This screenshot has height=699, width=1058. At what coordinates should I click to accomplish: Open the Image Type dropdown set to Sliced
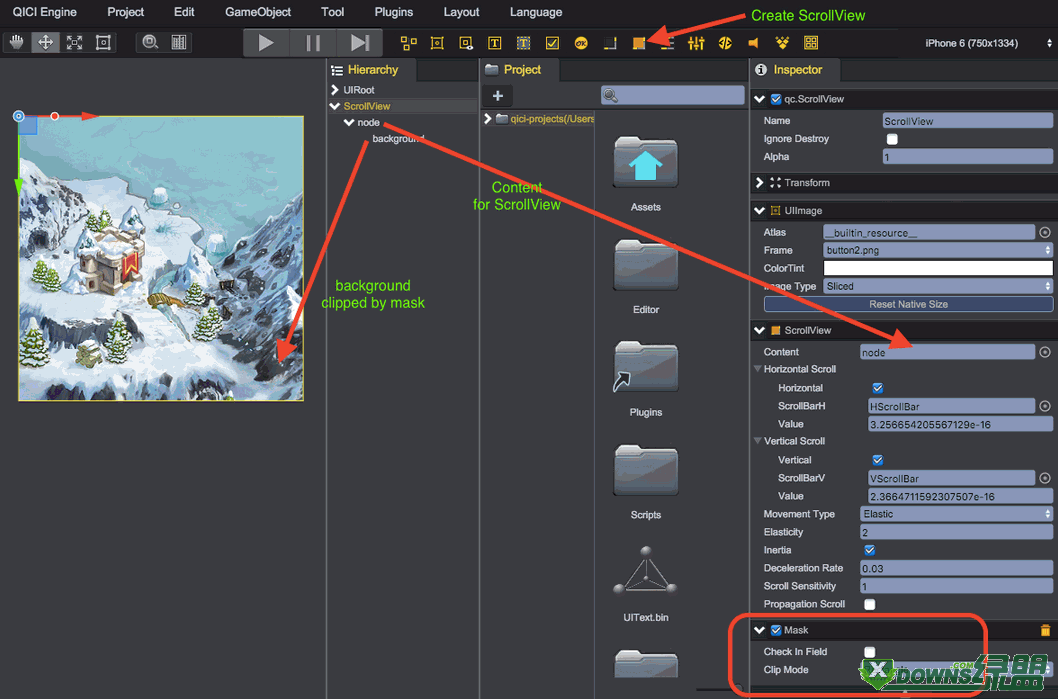(x=938, y=286)
